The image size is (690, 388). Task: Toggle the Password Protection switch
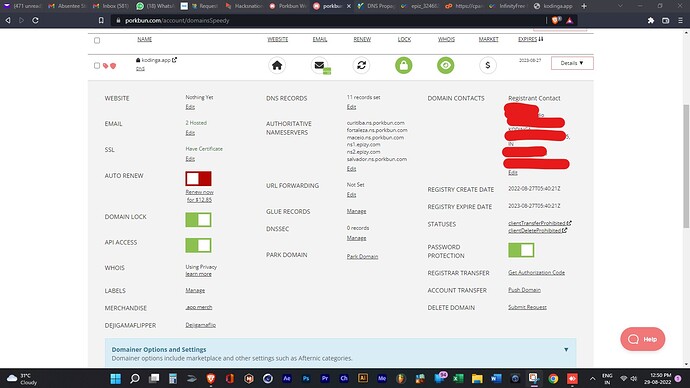521,250
